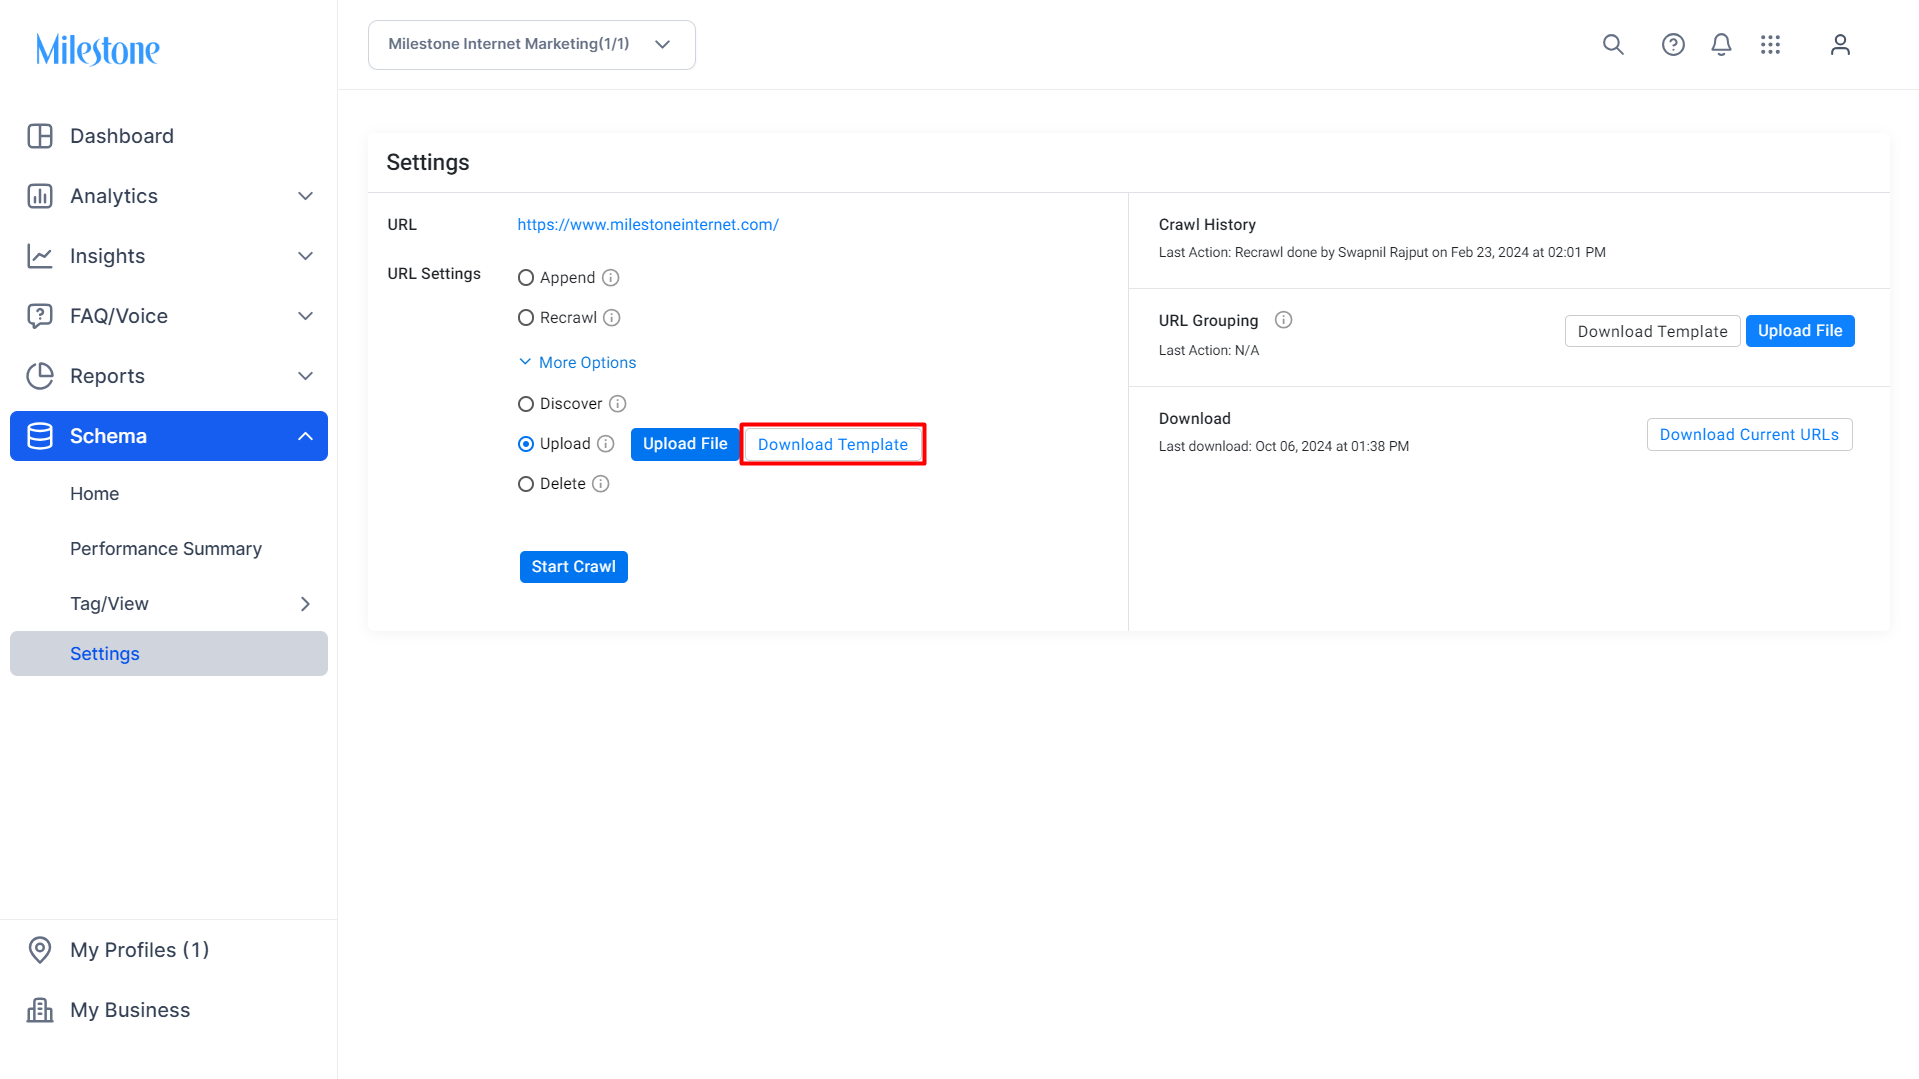Show info for Delete option
This screenshot has width=1919, height=1079.
(601, 484)
